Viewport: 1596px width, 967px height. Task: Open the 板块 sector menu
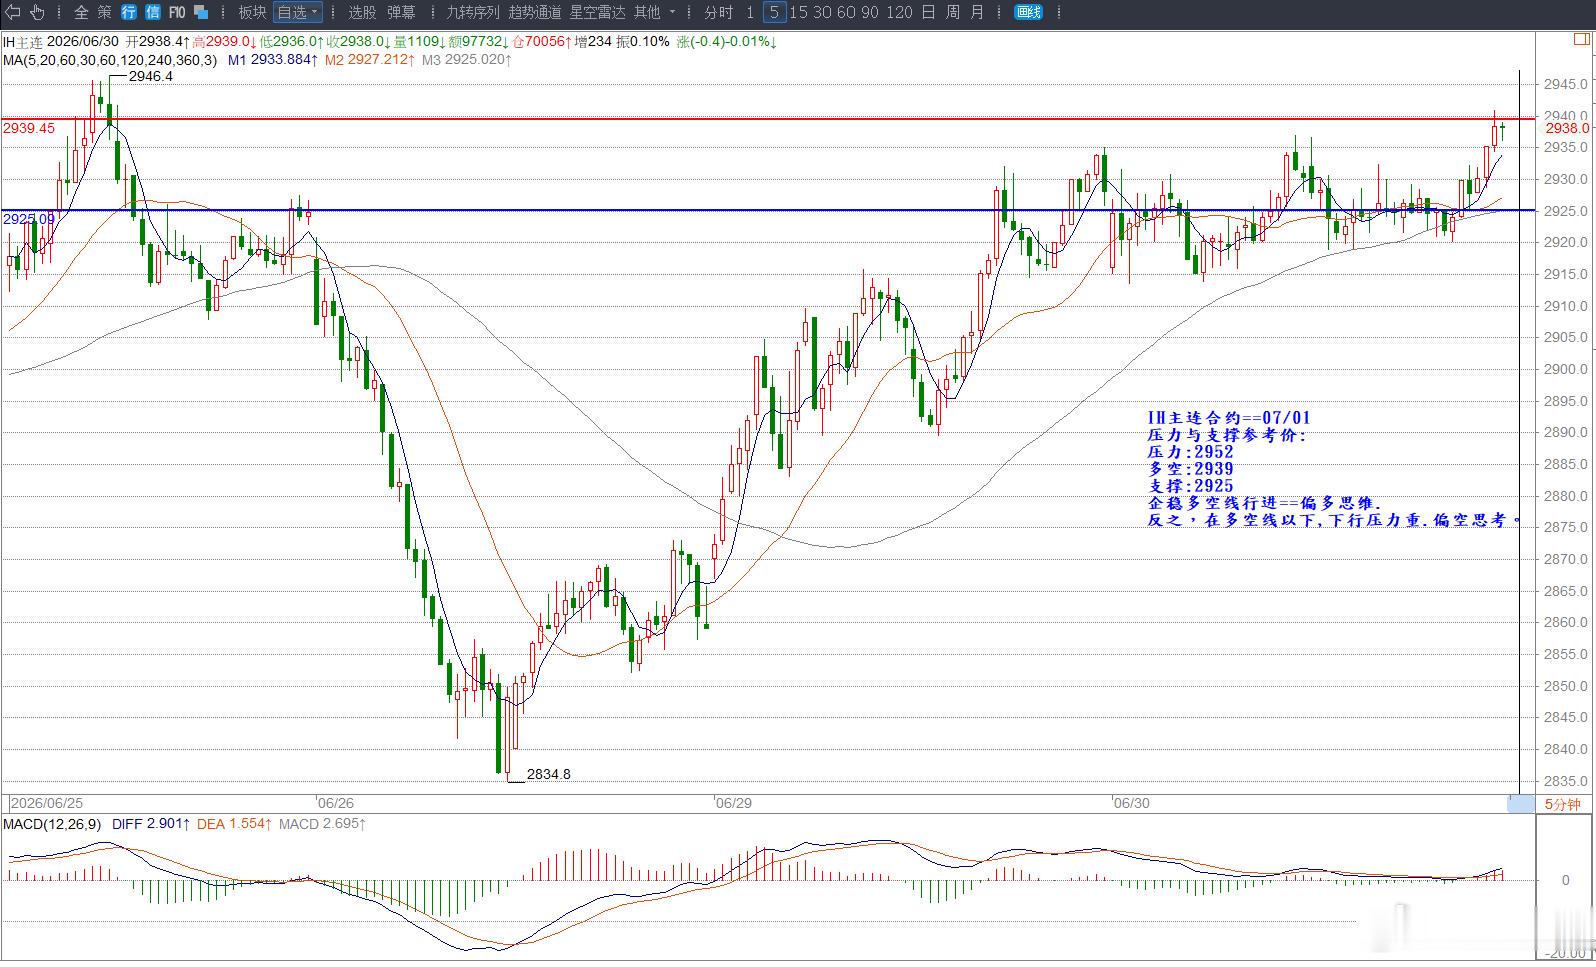tap(252, 12)
